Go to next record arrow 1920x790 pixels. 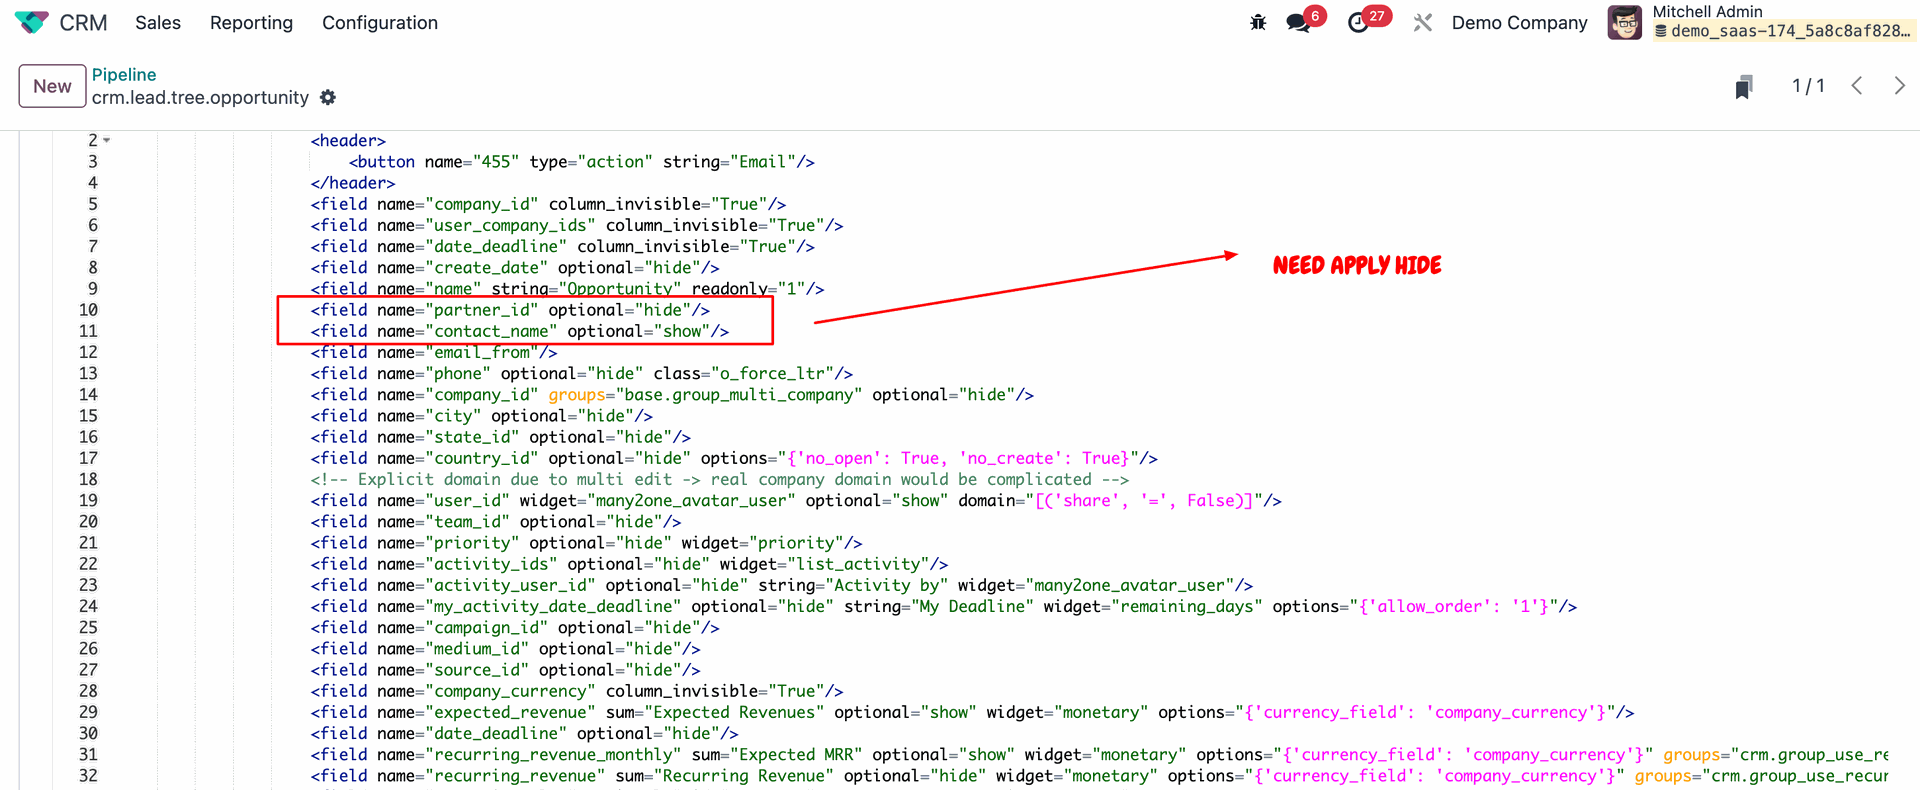point(1899,86)
